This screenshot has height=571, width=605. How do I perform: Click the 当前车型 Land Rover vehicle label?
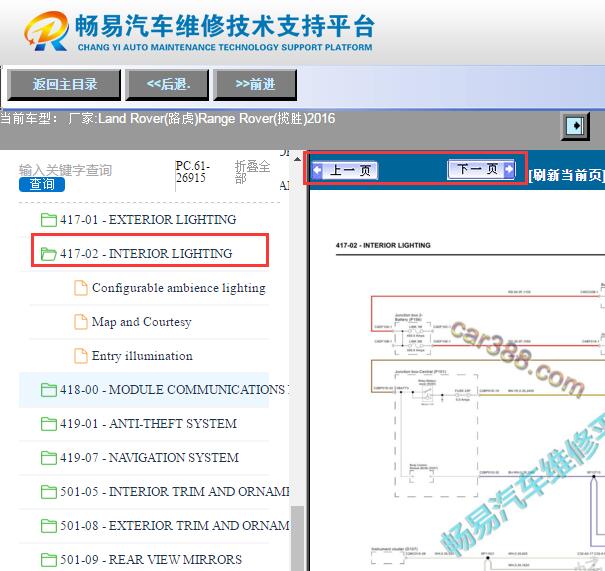(168, 118)
